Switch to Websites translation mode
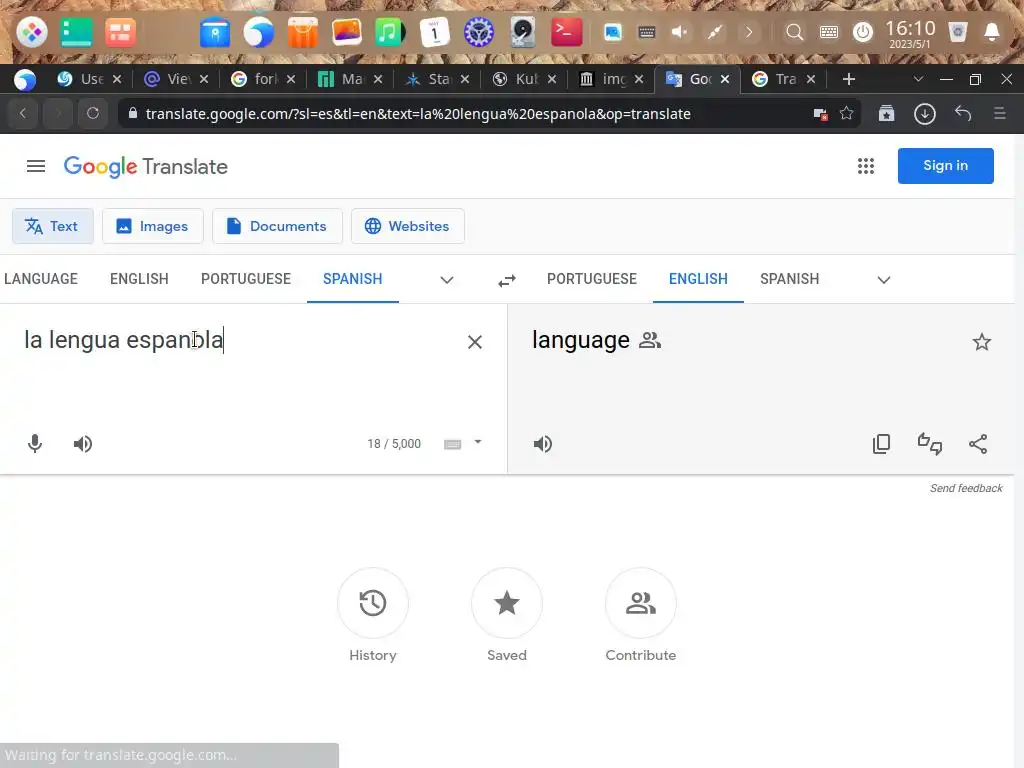 pos(408,226)
